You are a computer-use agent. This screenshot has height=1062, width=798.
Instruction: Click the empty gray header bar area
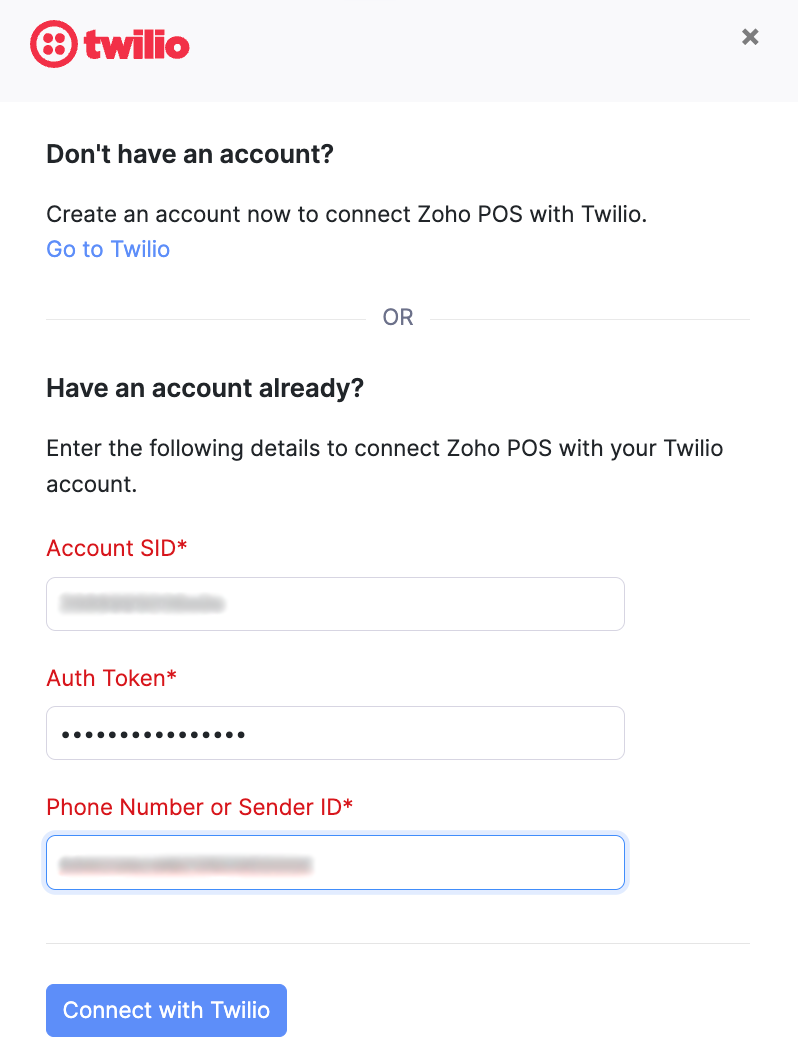[x=450, y=50]
